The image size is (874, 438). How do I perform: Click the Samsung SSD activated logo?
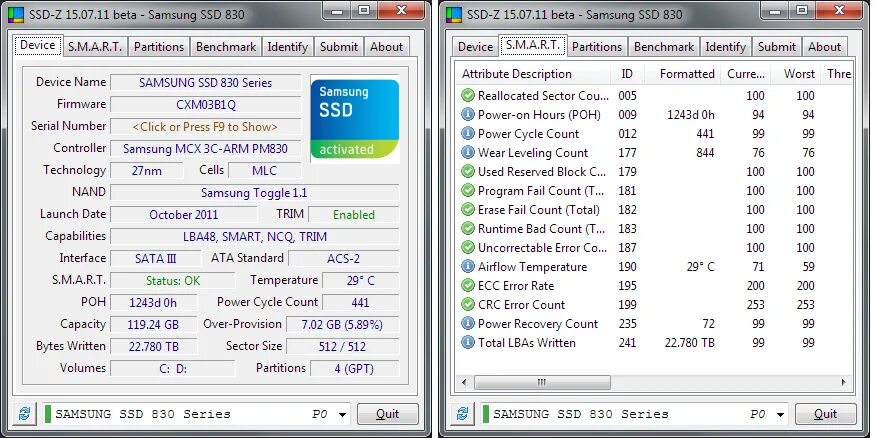(355, 119)
